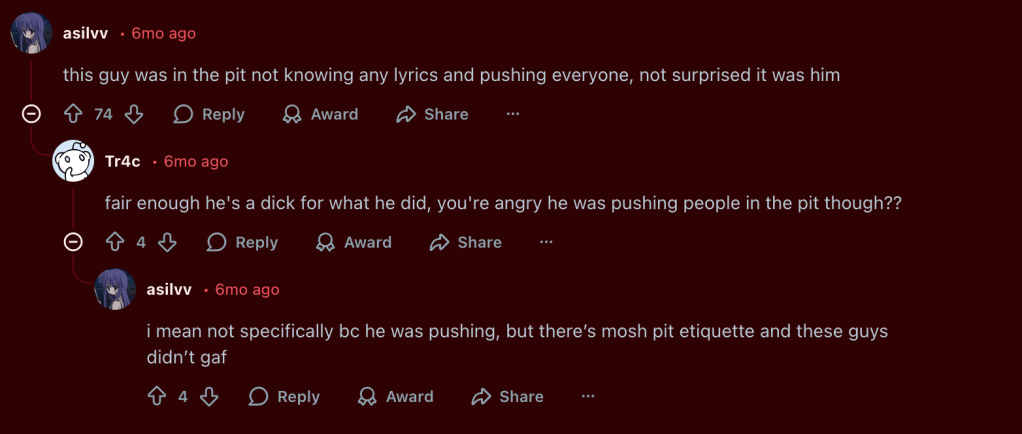Downvote asilvv's mosh pit etiquette reply

[210, 397]
